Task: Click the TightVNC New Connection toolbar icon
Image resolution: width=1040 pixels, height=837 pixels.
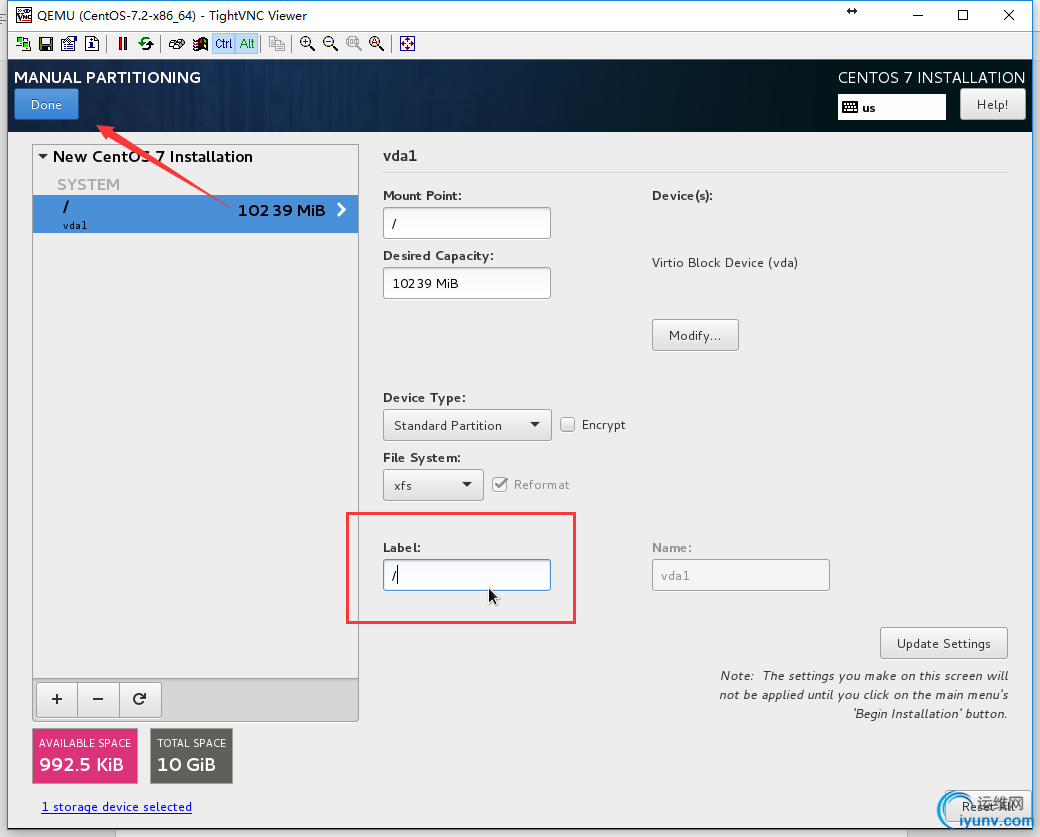Action: [x=23, y=44]
